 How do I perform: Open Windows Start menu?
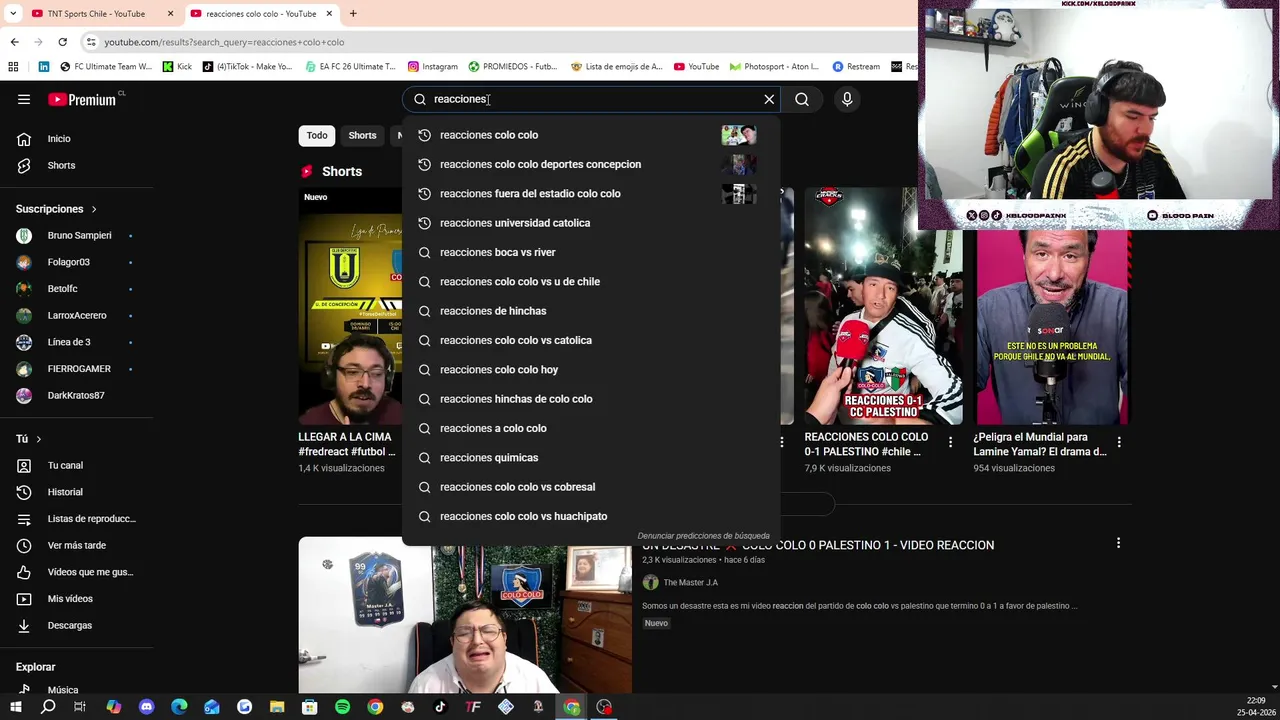(x=15, y=707)
